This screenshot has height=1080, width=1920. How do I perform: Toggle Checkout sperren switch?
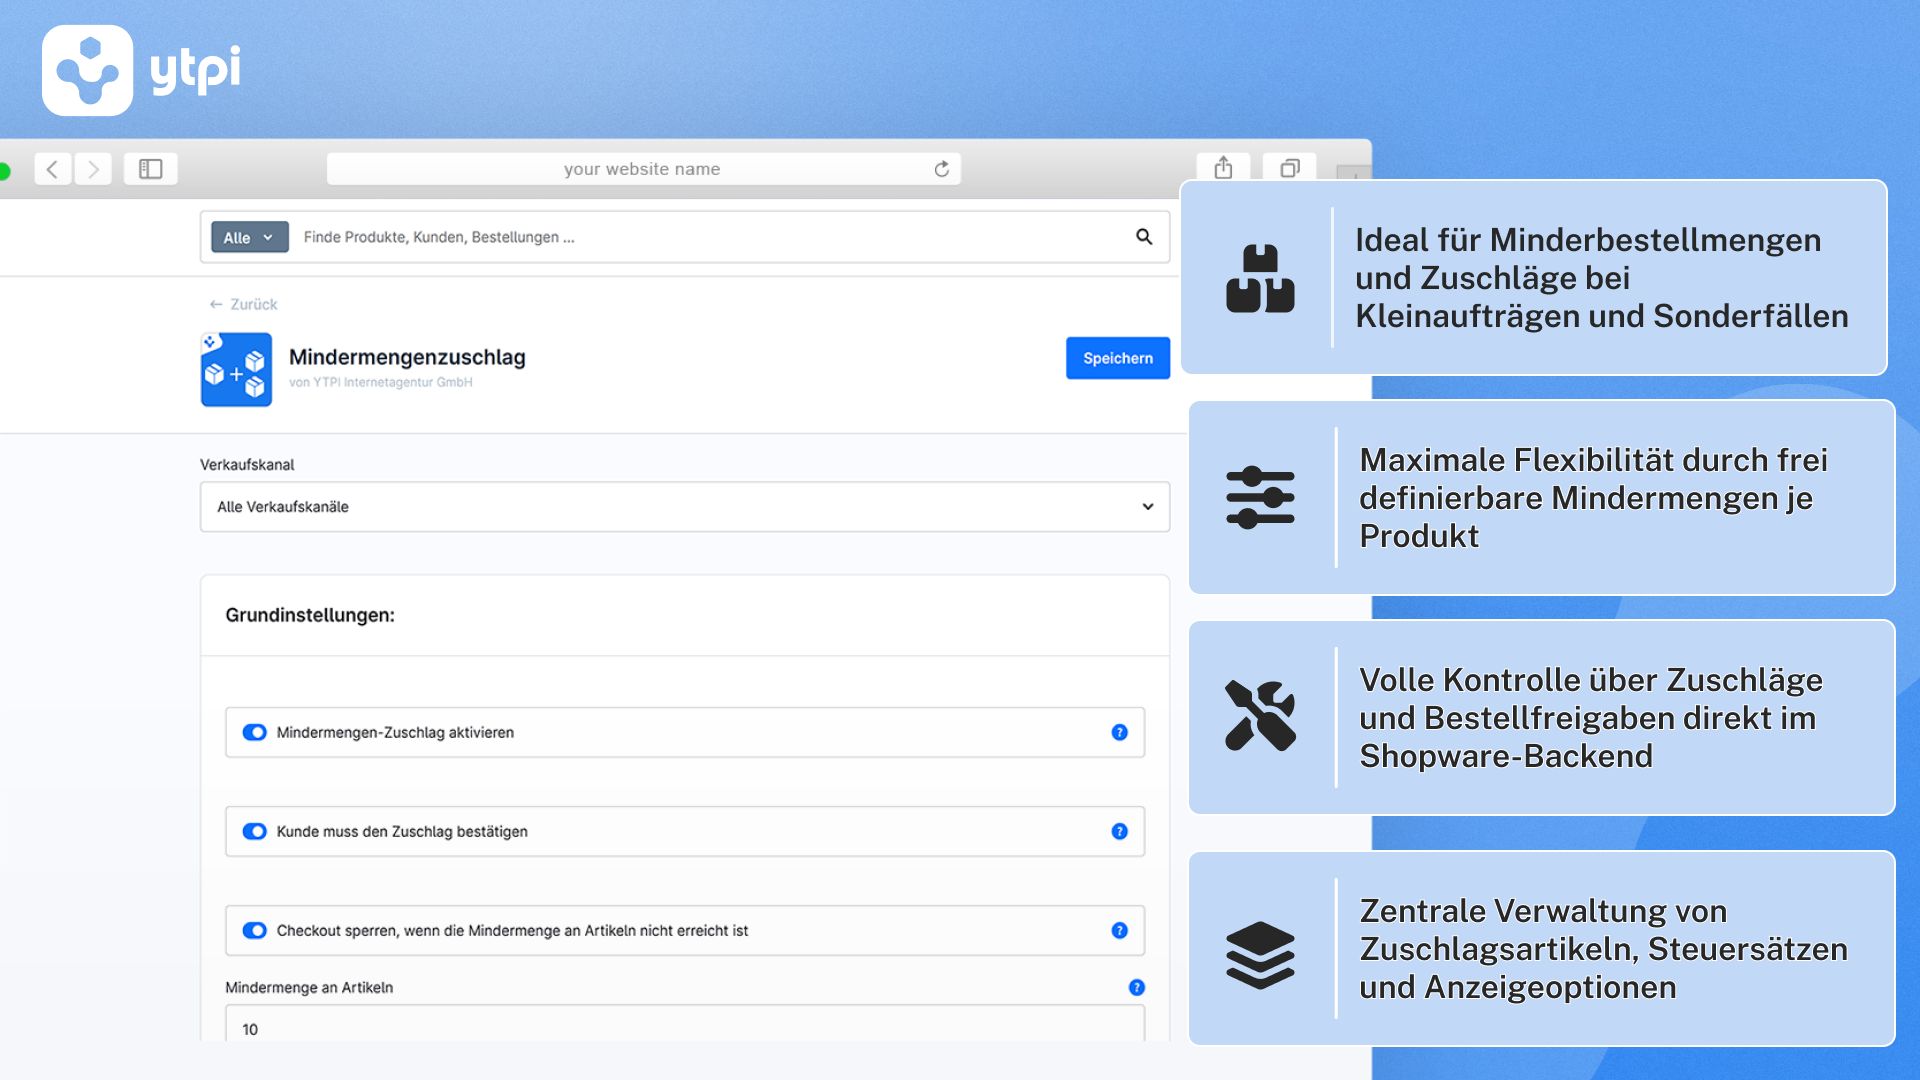point(255,930)
